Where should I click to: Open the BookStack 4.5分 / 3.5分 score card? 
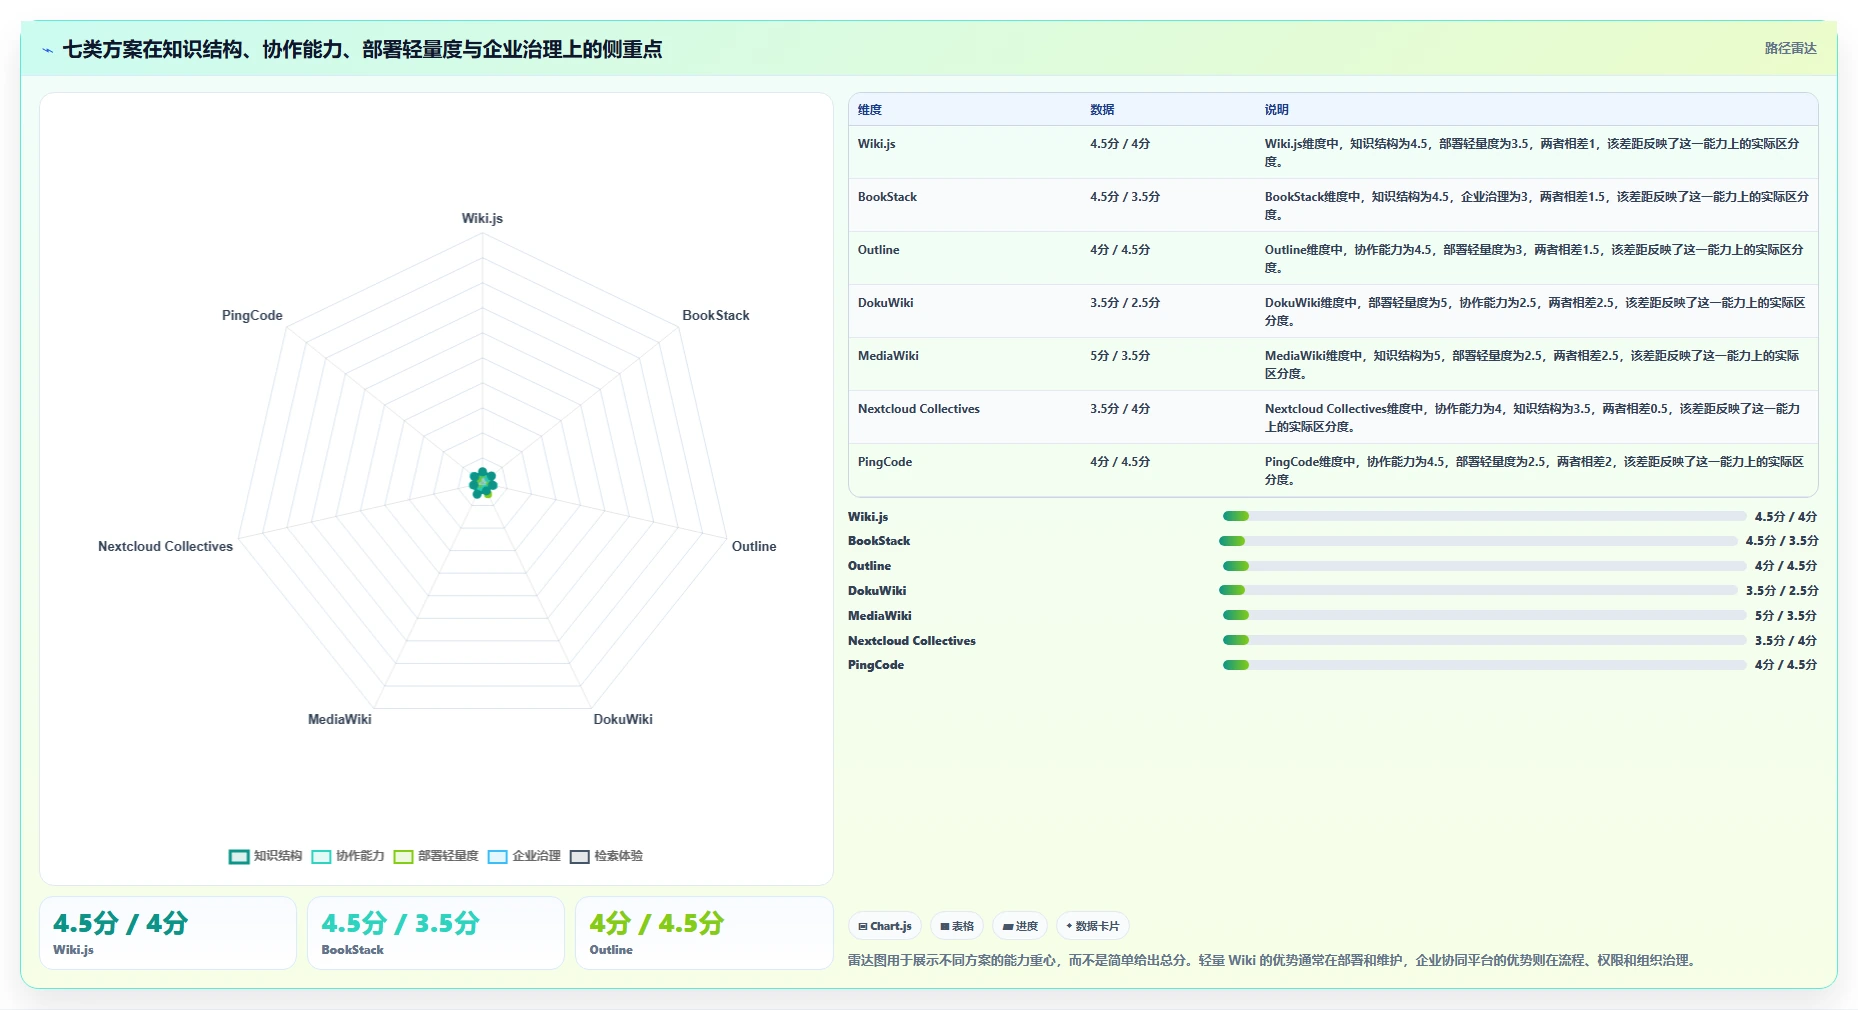tap(436, 933)
